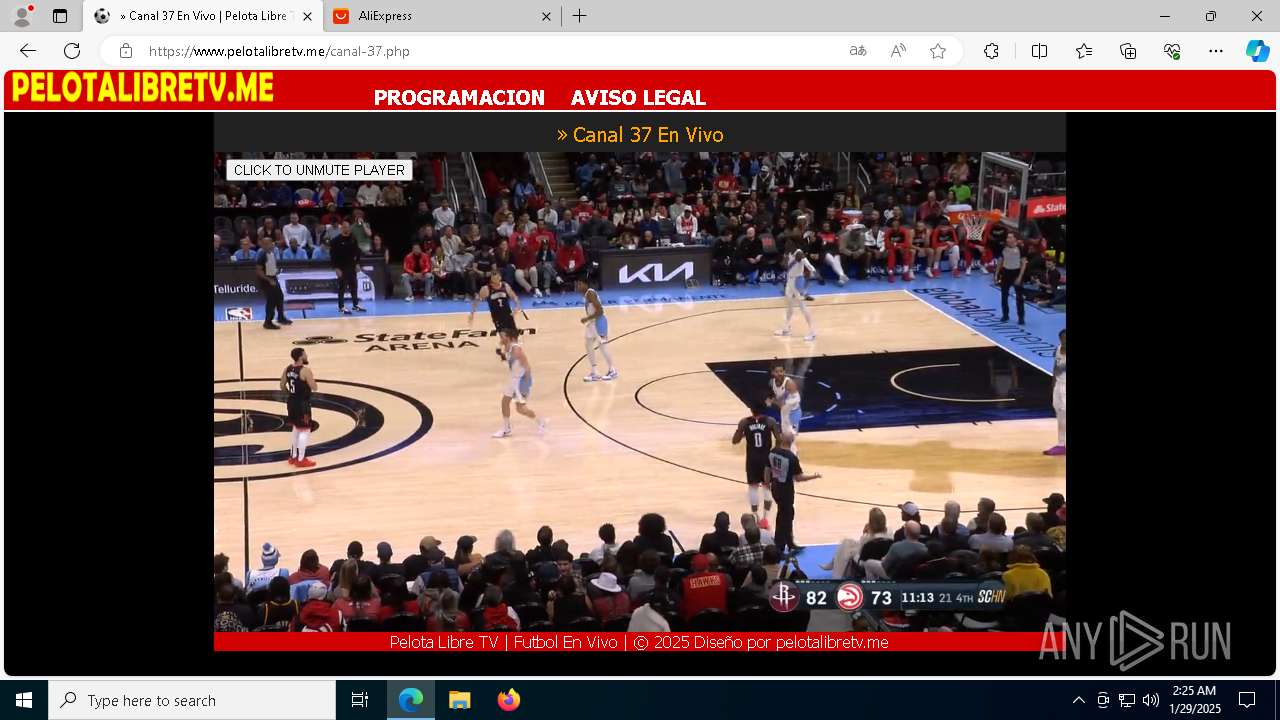Open the Favorites list icon
This screenshot has width=1280, height=720.
click(x=1084, y=51)
